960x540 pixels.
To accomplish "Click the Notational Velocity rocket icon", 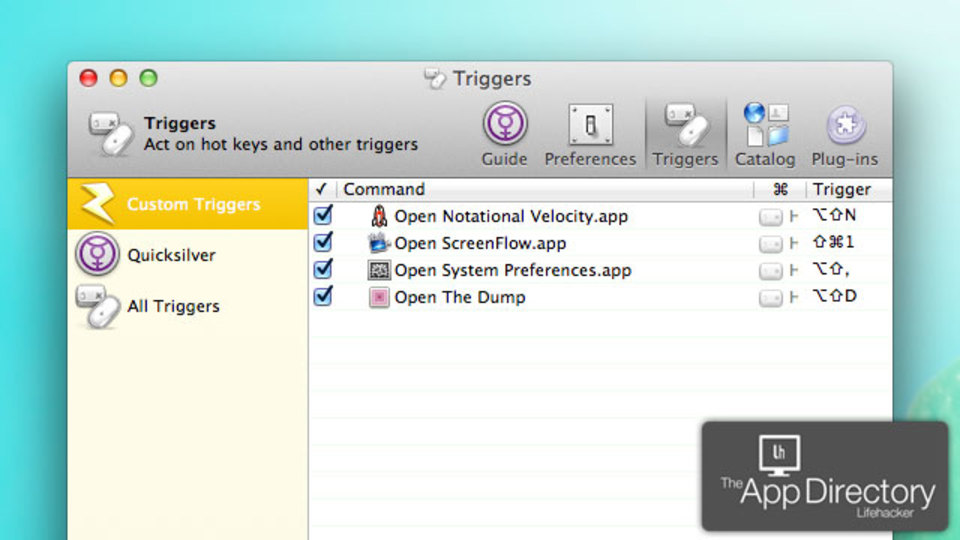I will point(379,216).
